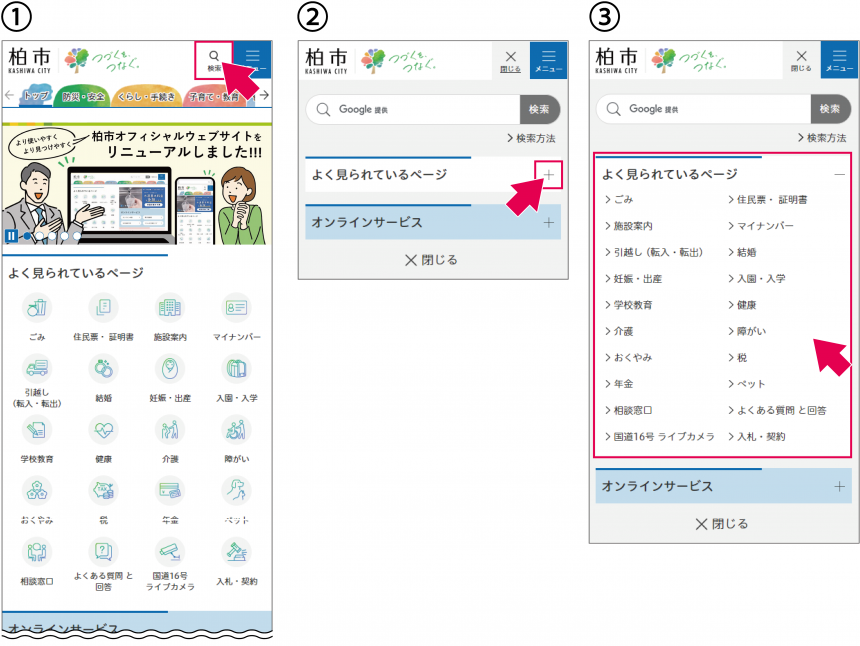860x646 pixels.
Task: Pause the banner slideshow in screen 1
Action: point(12,236)
